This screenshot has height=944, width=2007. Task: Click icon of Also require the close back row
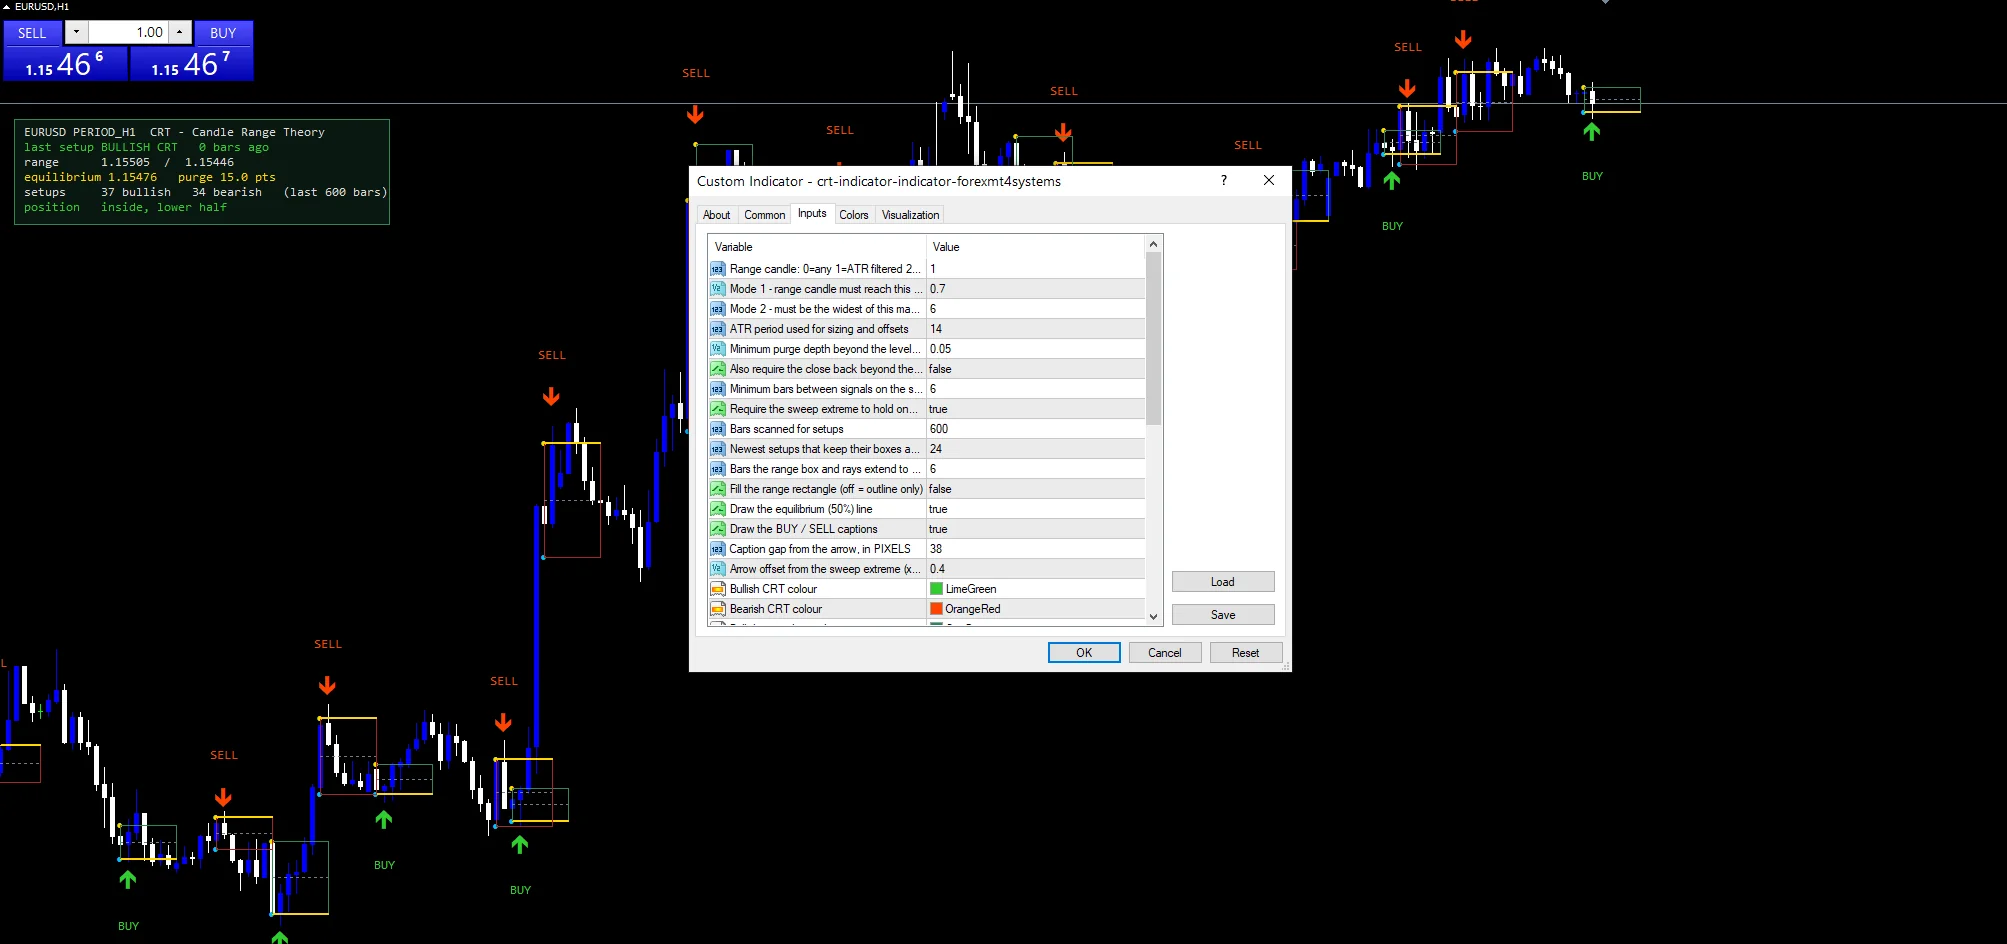[717, 369]
